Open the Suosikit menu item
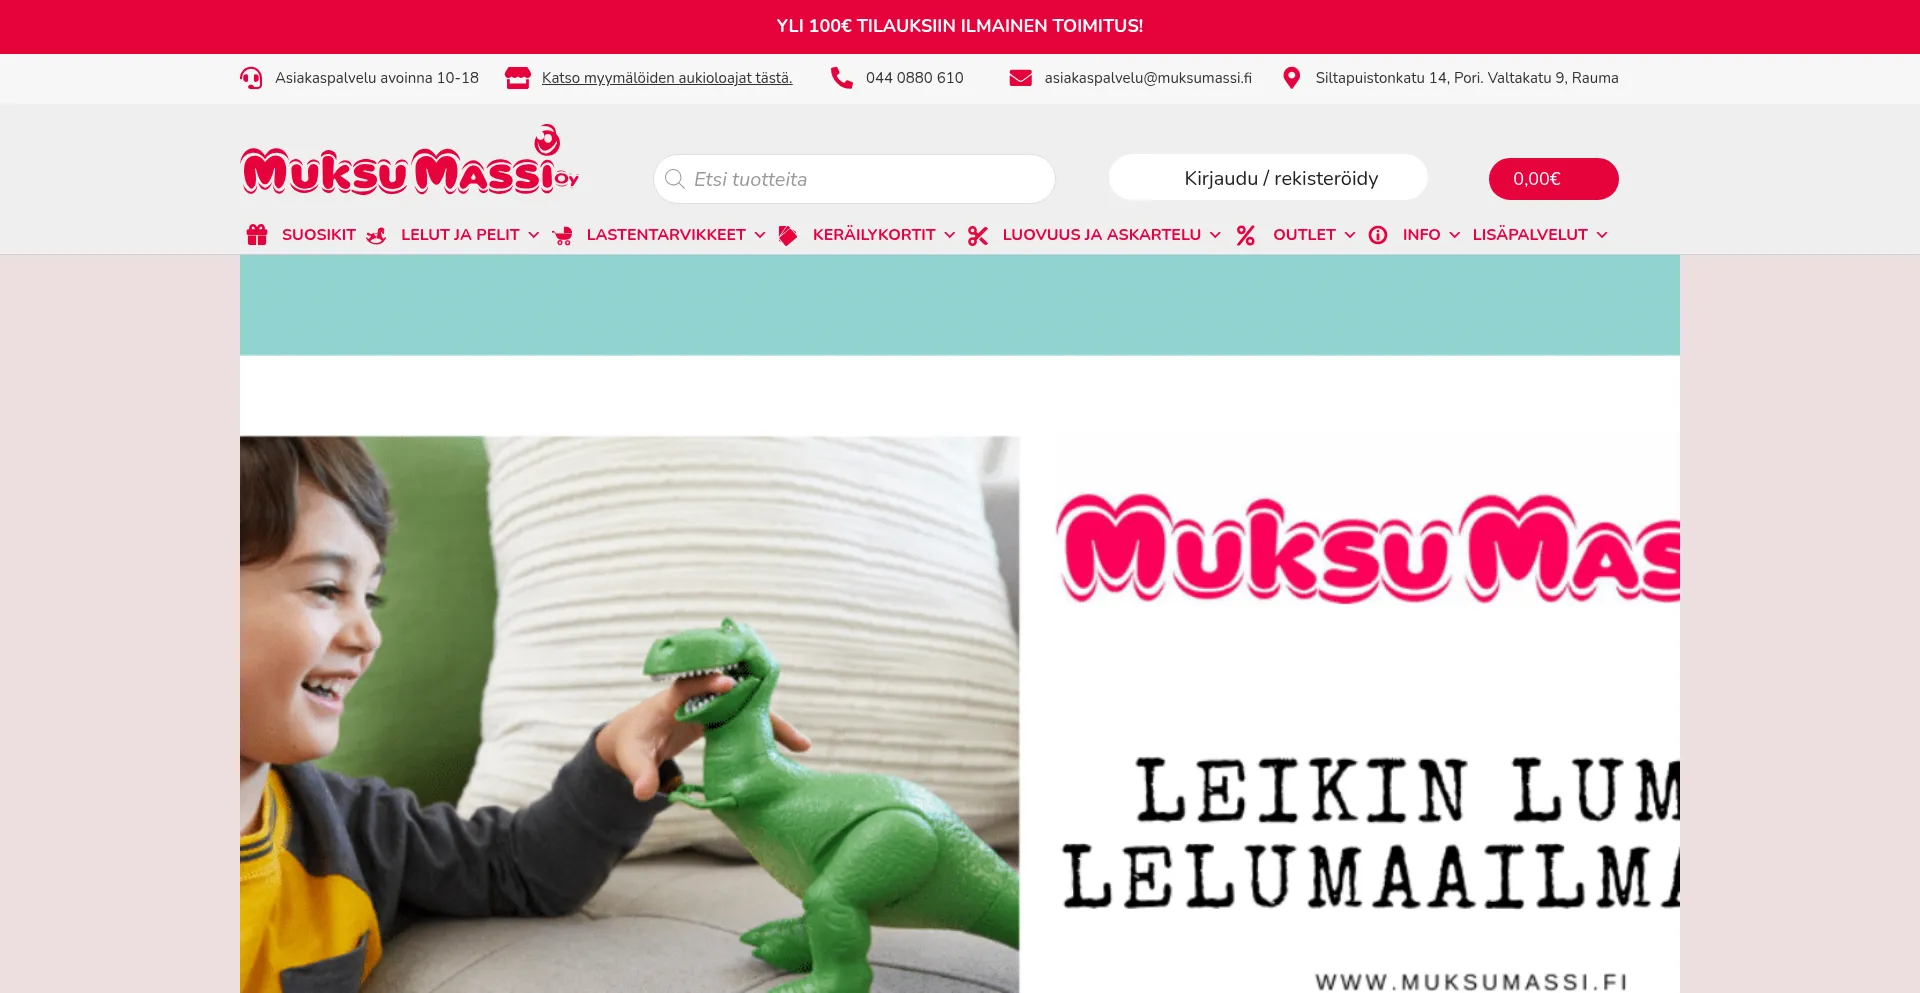The width and height of the screenshot is (1920, 993). coord(319,235)
